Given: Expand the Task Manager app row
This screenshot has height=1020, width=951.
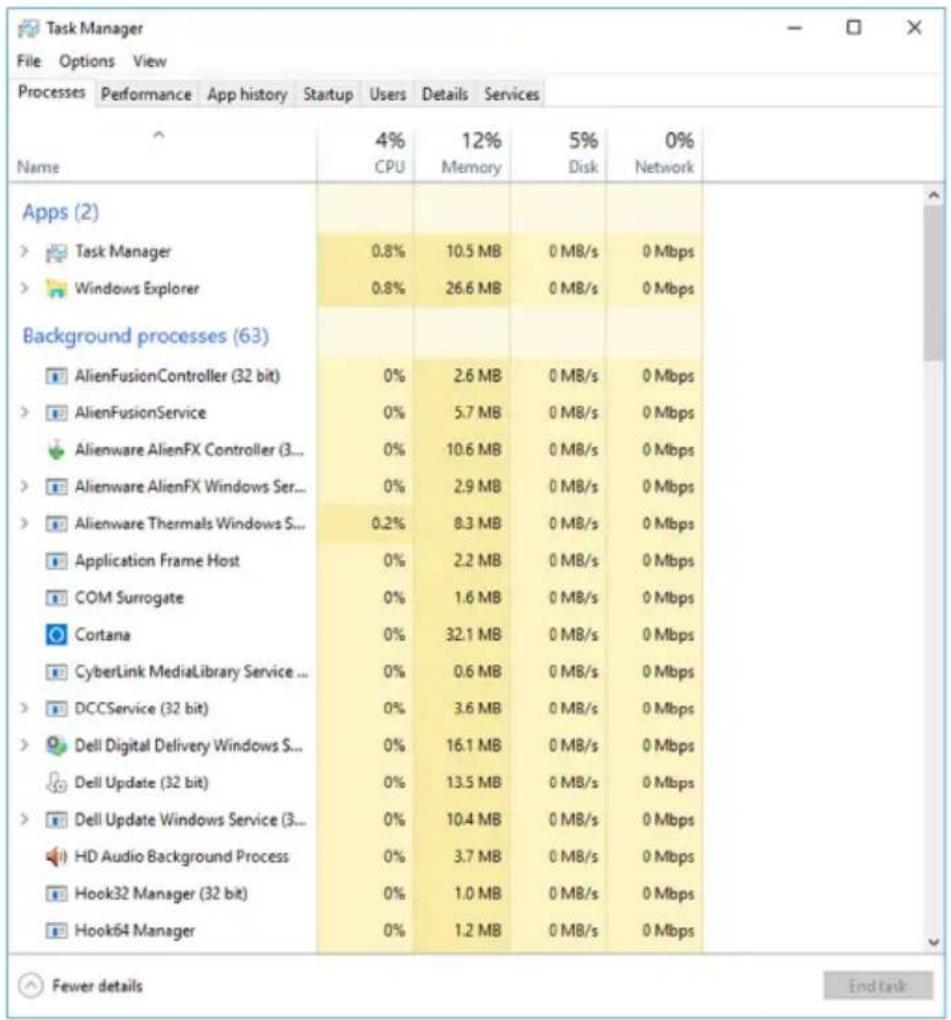Looking at the screenshot, I should (x=25, y=251).
